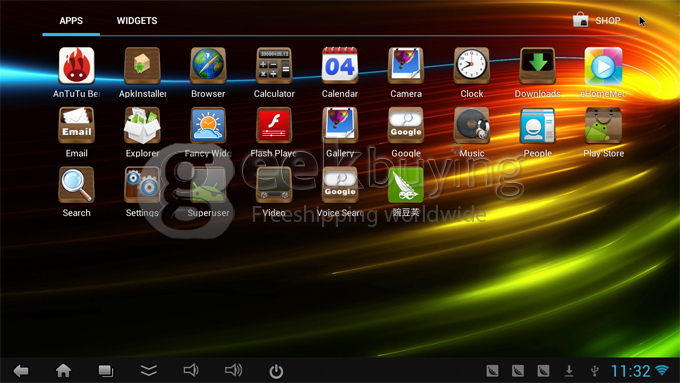The image size is (680, 383).
Task: Switch to the WIDGETS tab
Action: [x=137, y=20]
